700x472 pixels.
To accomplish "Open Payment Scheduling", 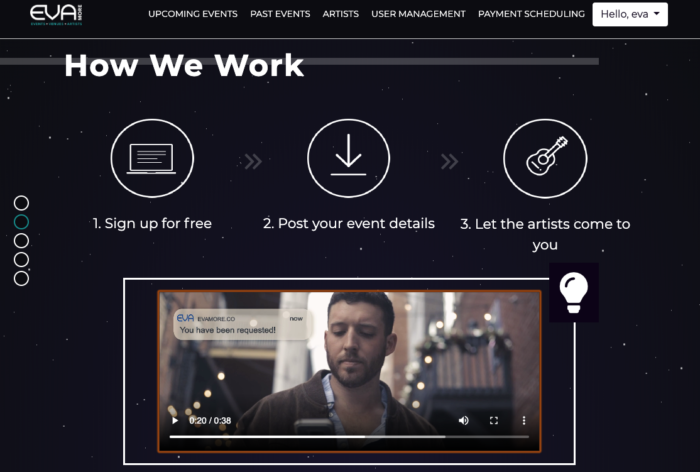I will (x=531, y=14).
